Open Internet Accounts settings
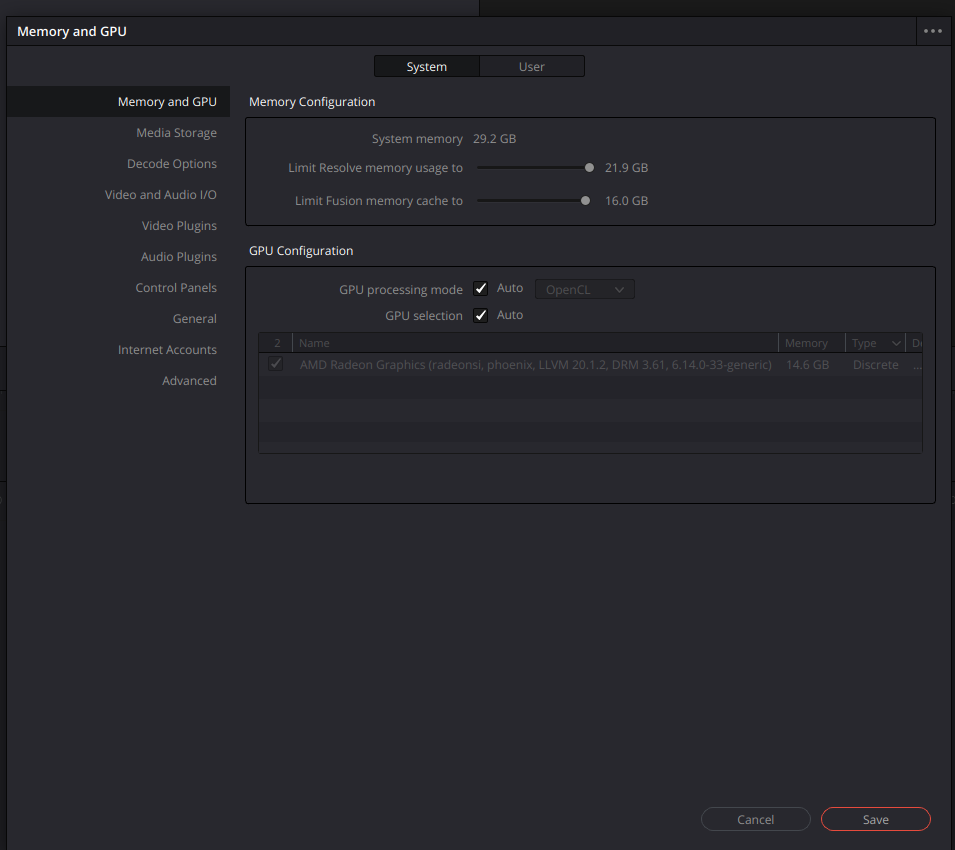The height and width of the screenshot is (850, 955). [167, 350]
